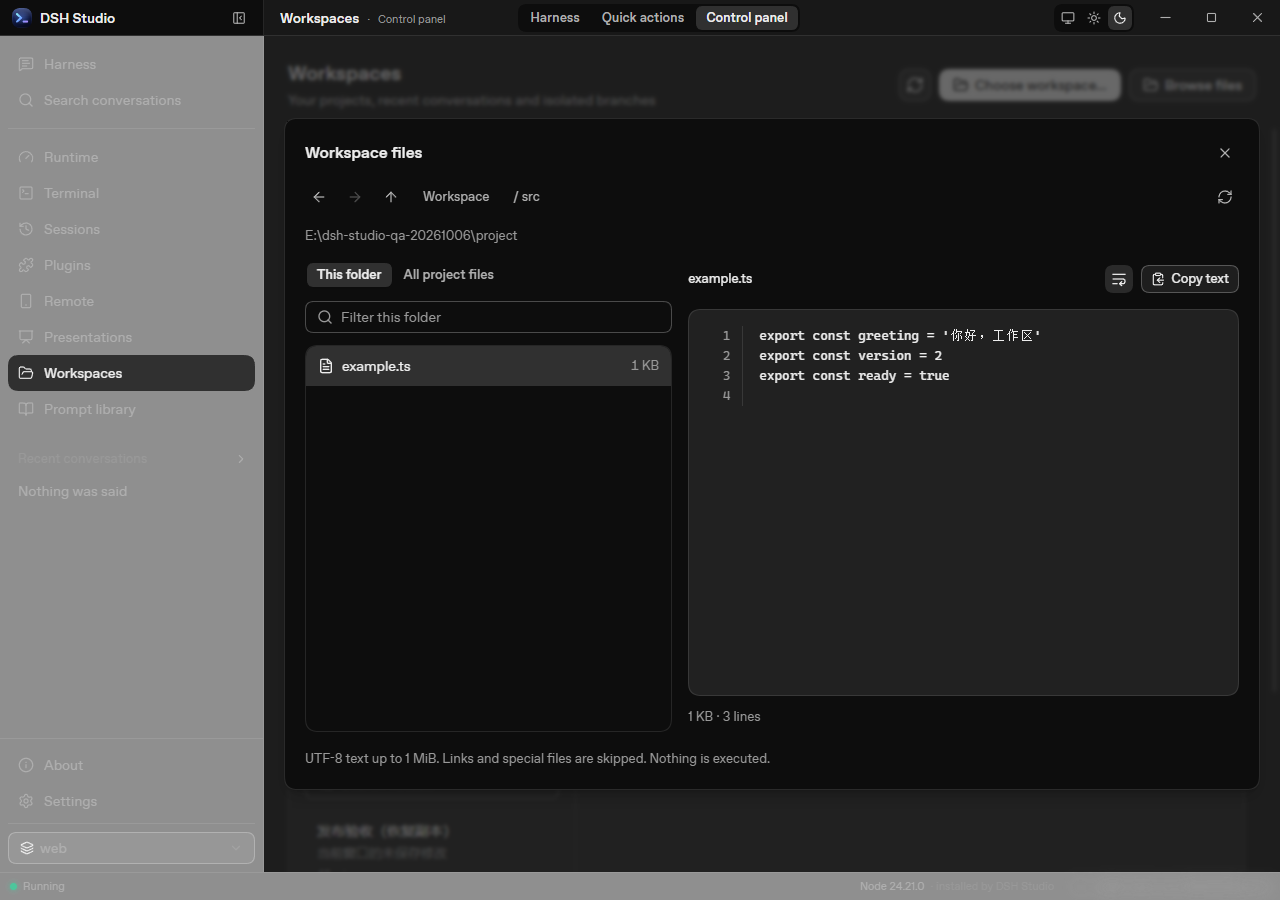This screenshot has height=900, width=1280.
Task: Open the web selector dropdown
Action: click(x=131, y=848)
